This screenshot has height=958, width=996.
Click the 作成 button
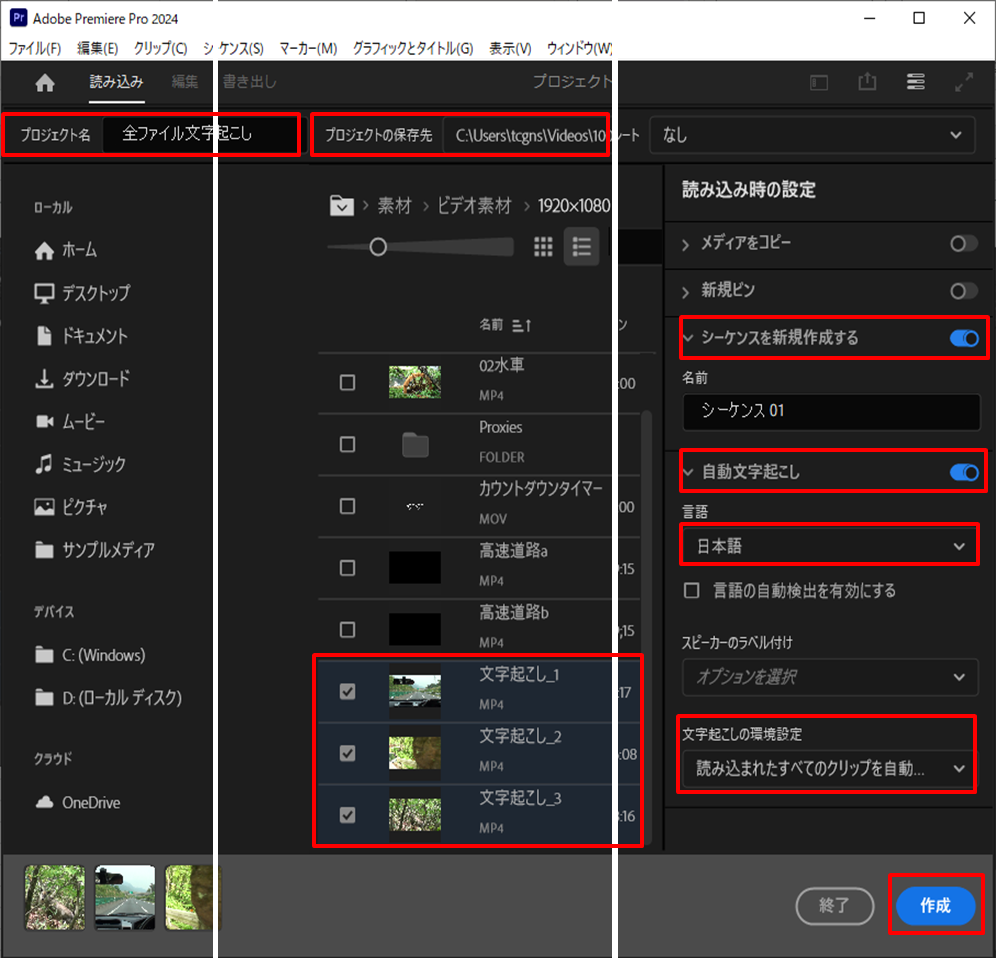pyautogui.click(x=936, y=906)
